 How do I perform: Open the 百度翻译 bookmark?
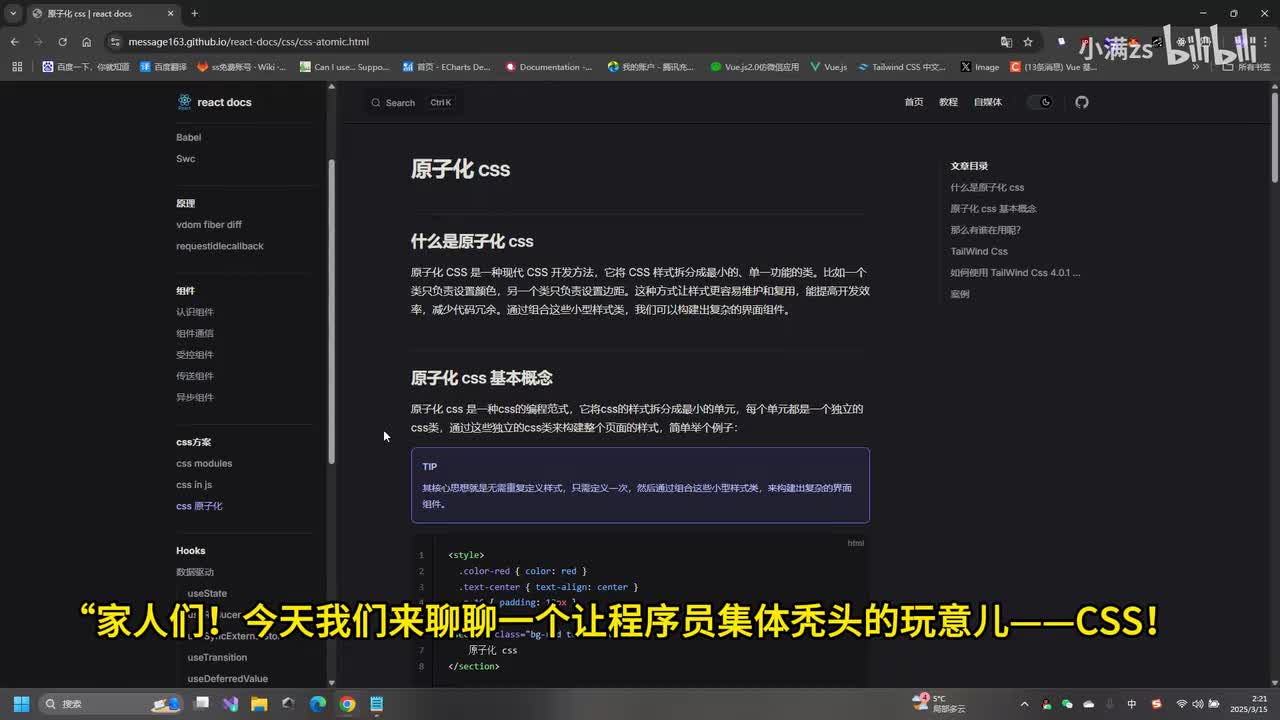[x=163, y=67]
